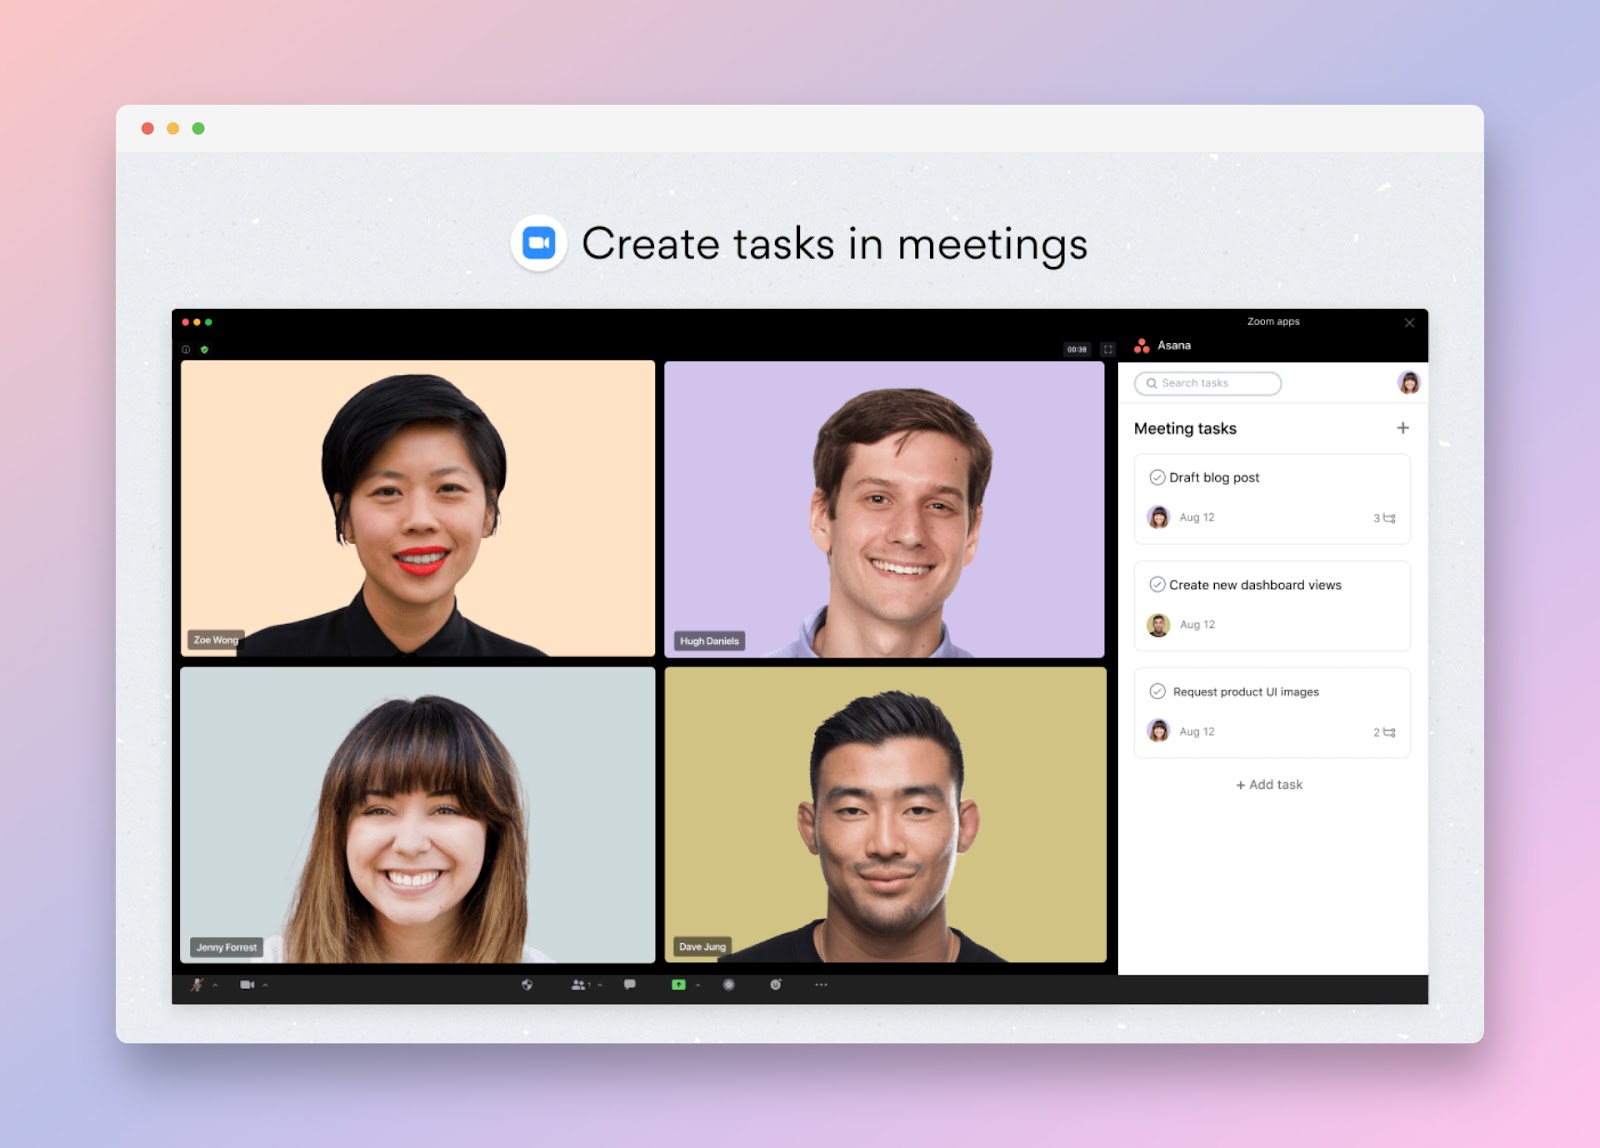Open the microphone selection chevron

[215, 986]
